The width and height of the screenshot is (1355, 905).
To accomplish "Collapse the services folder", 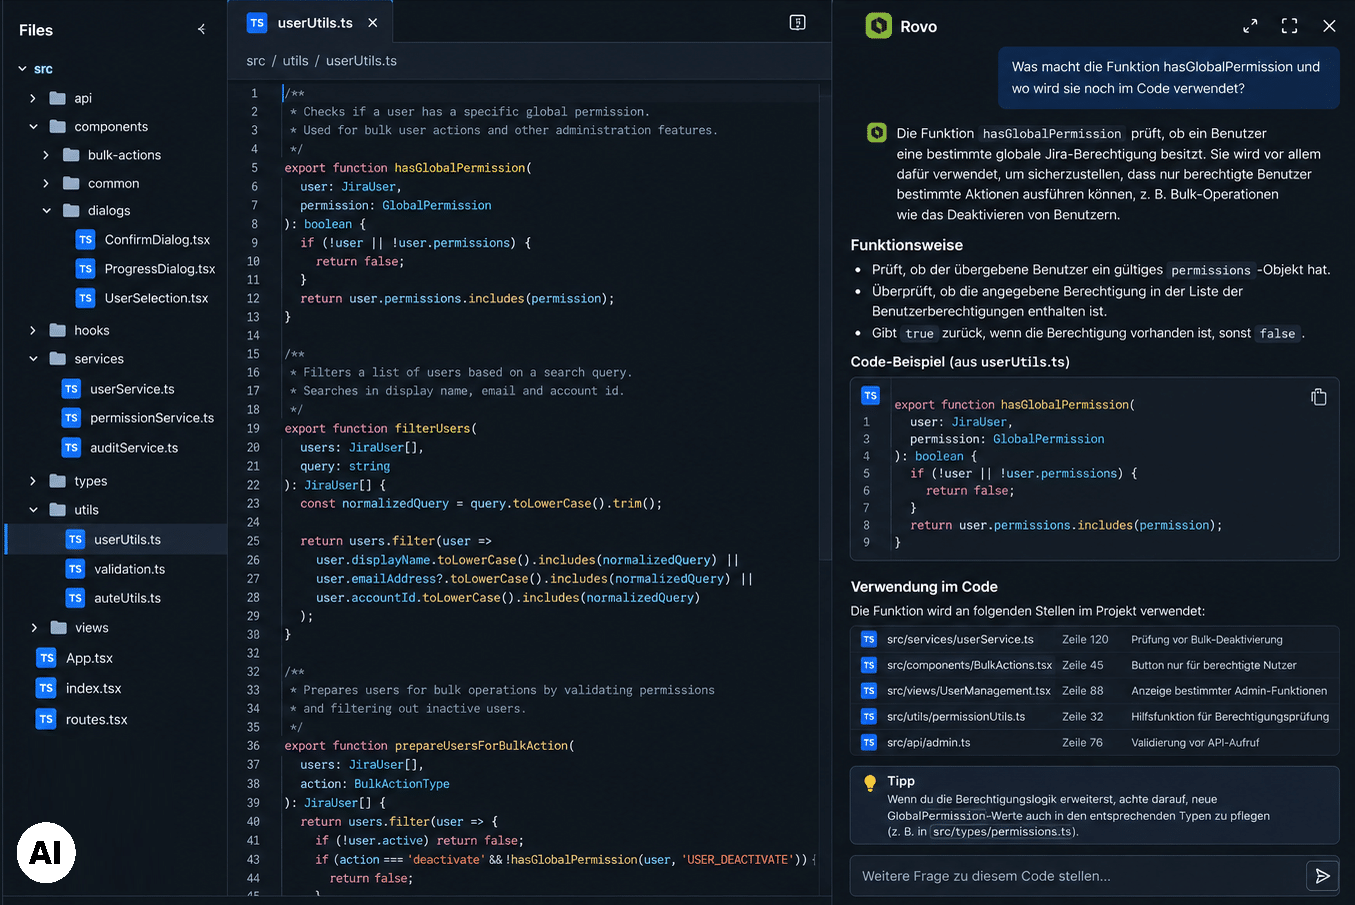I will tap(33, 359).
